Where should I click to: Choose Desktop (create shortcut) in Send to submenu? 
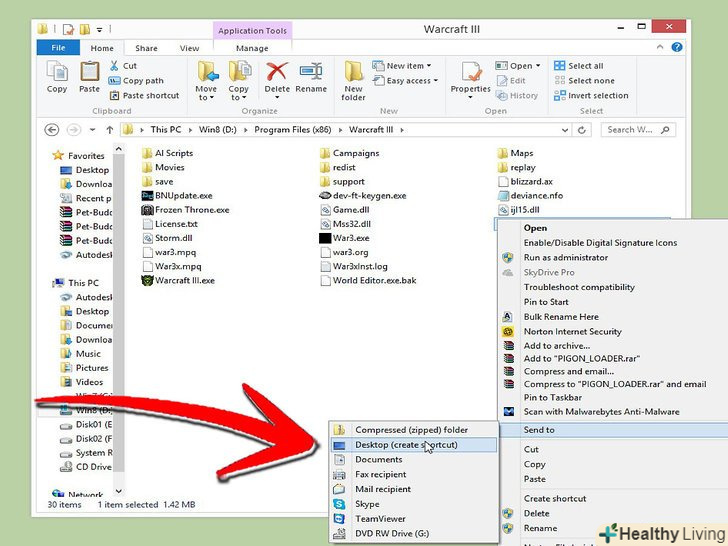[x=414, y=445]
